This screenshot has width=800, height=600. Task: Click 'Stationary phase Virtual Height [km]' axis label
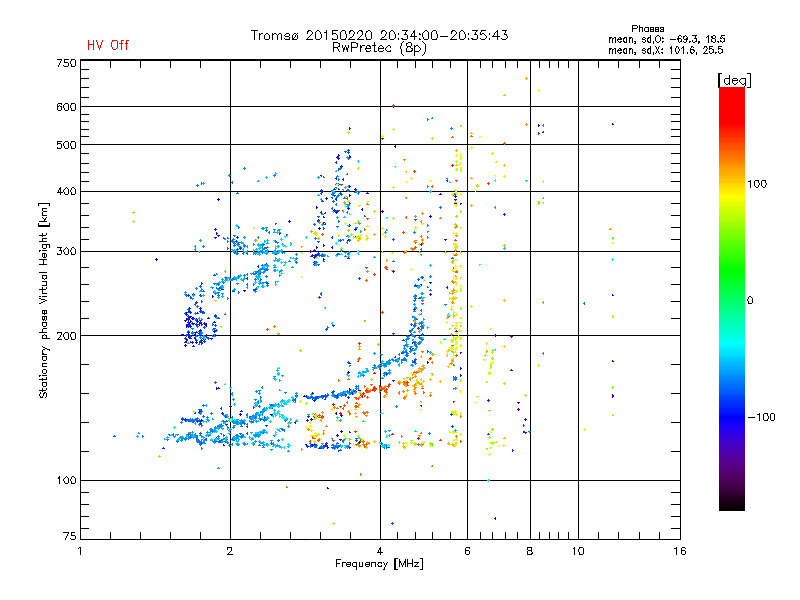44,300
